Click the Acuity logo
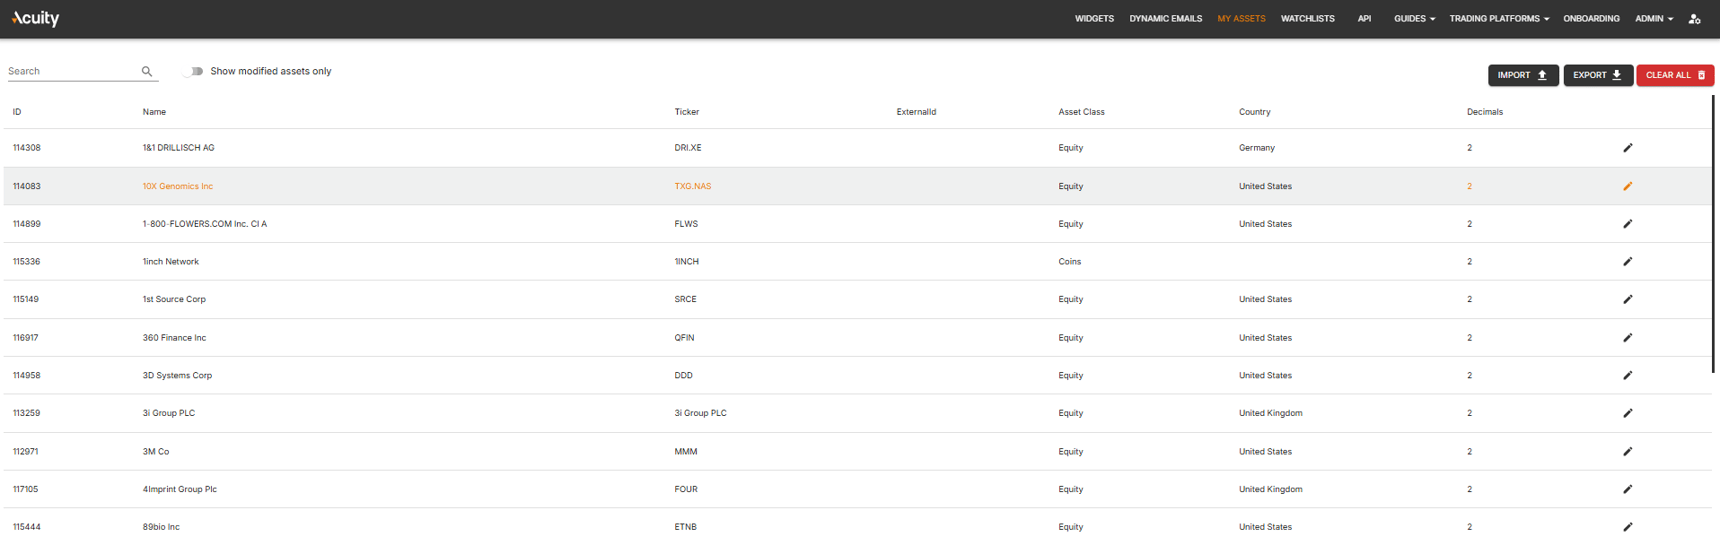 (35, 18)
